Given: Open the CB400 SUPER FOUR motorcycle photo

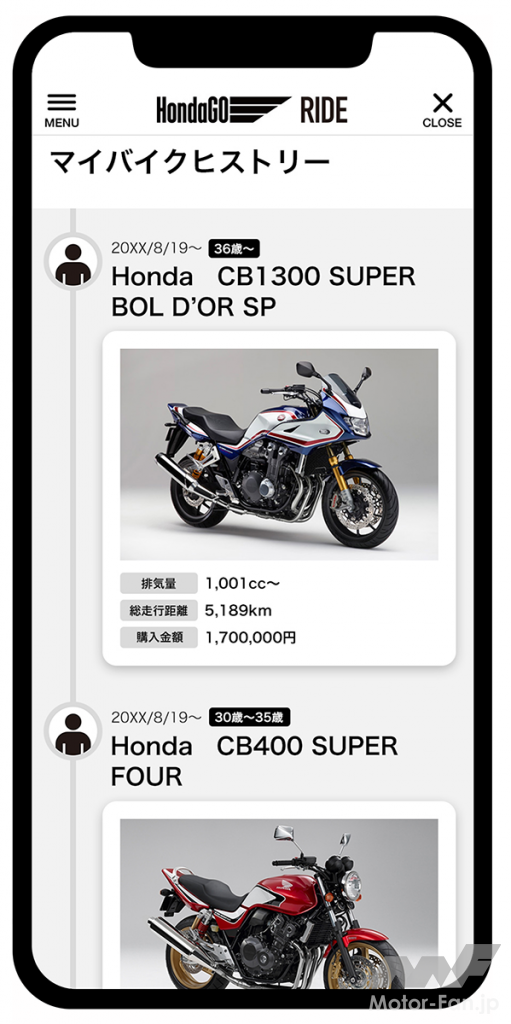Looking at the screenshot, I should pos(279,902).
